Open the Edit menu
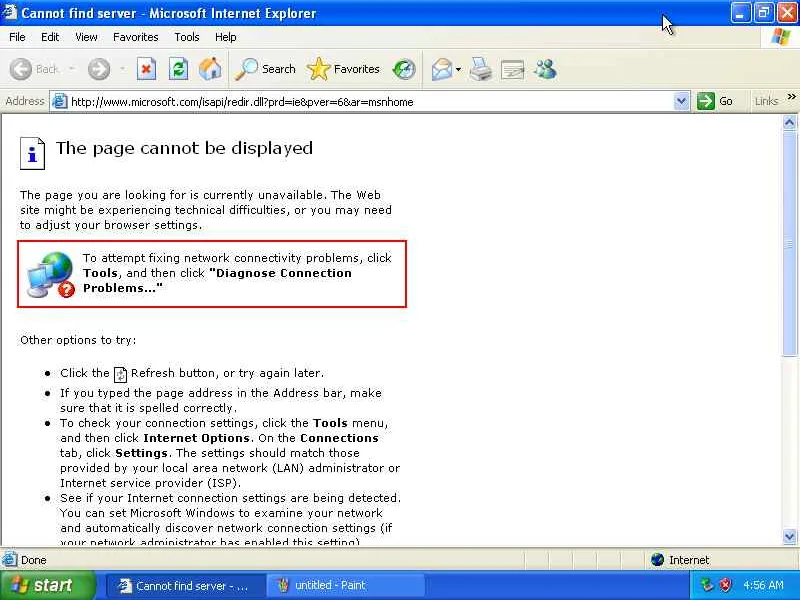The height and width of the screenshot is (600, 800). pos(50,37)
